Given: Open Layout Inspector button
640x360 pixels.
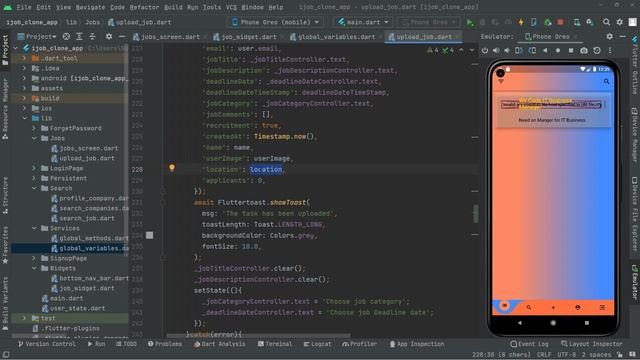Looking at the screenshot, I should coord(592,344).
